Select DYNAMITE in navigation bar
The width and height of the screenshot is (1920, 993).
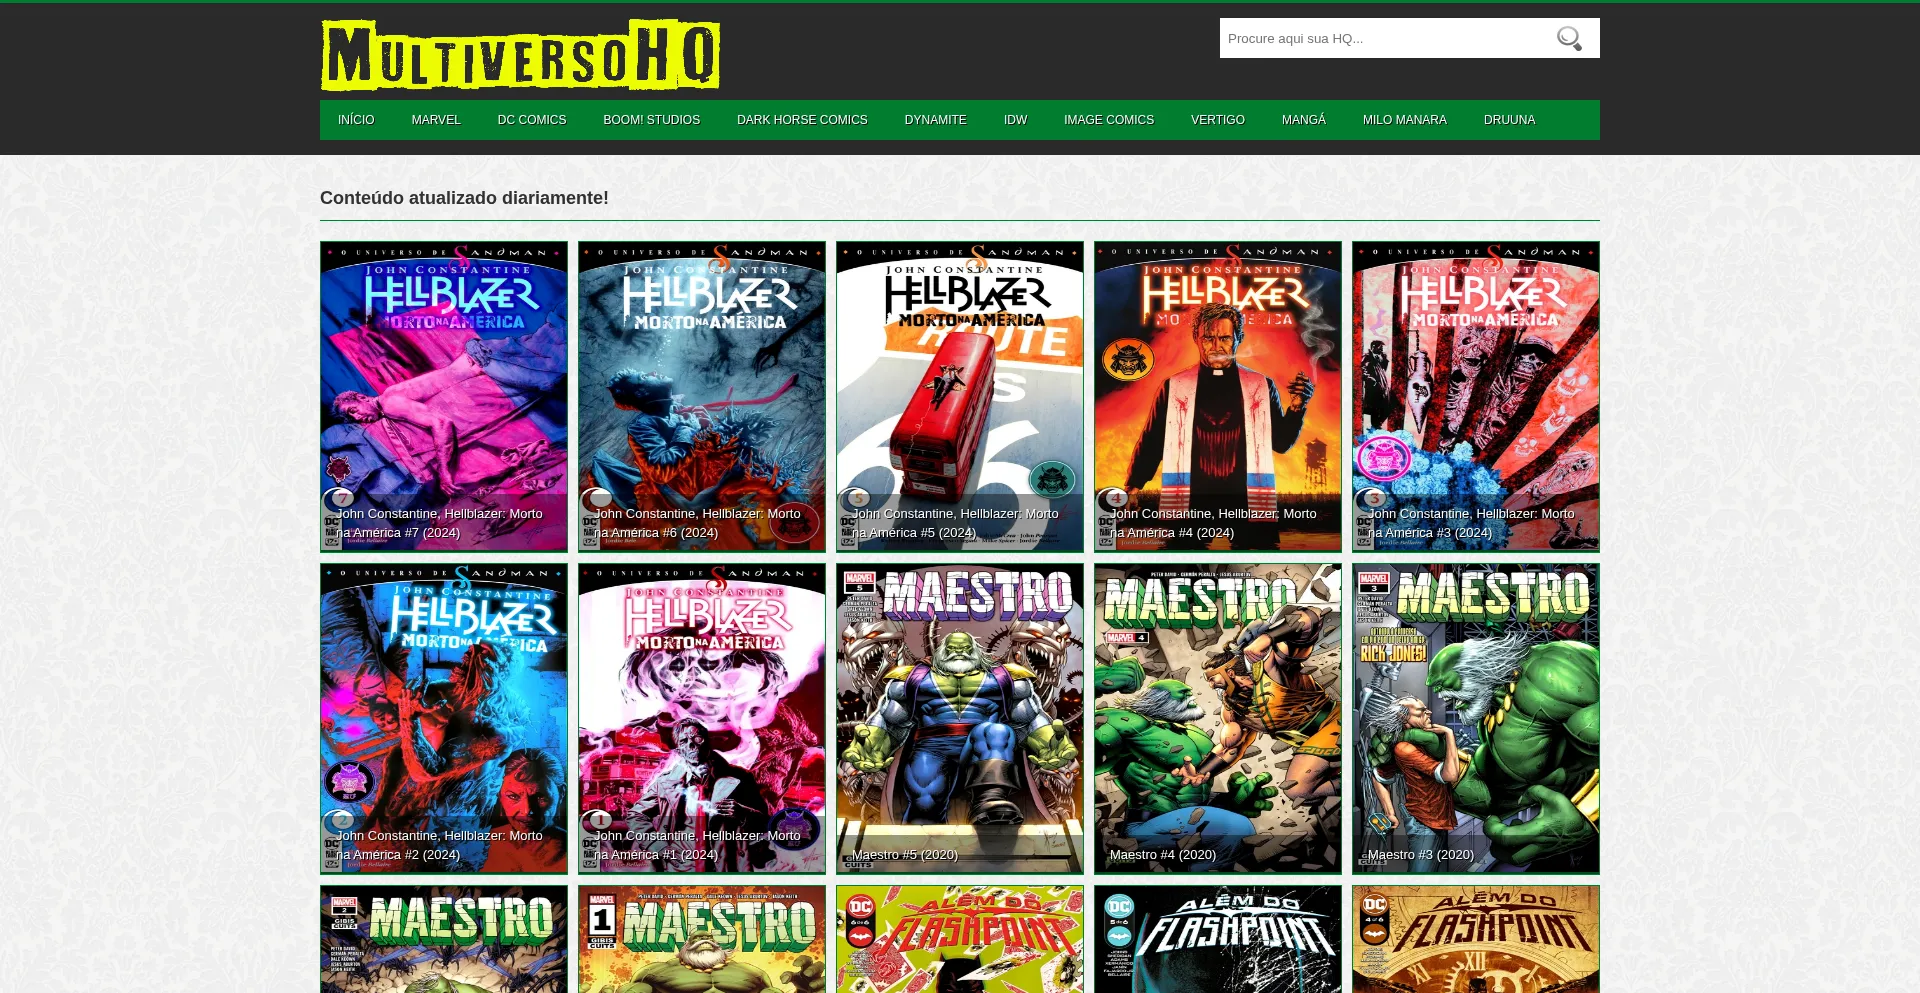(936, 120)
